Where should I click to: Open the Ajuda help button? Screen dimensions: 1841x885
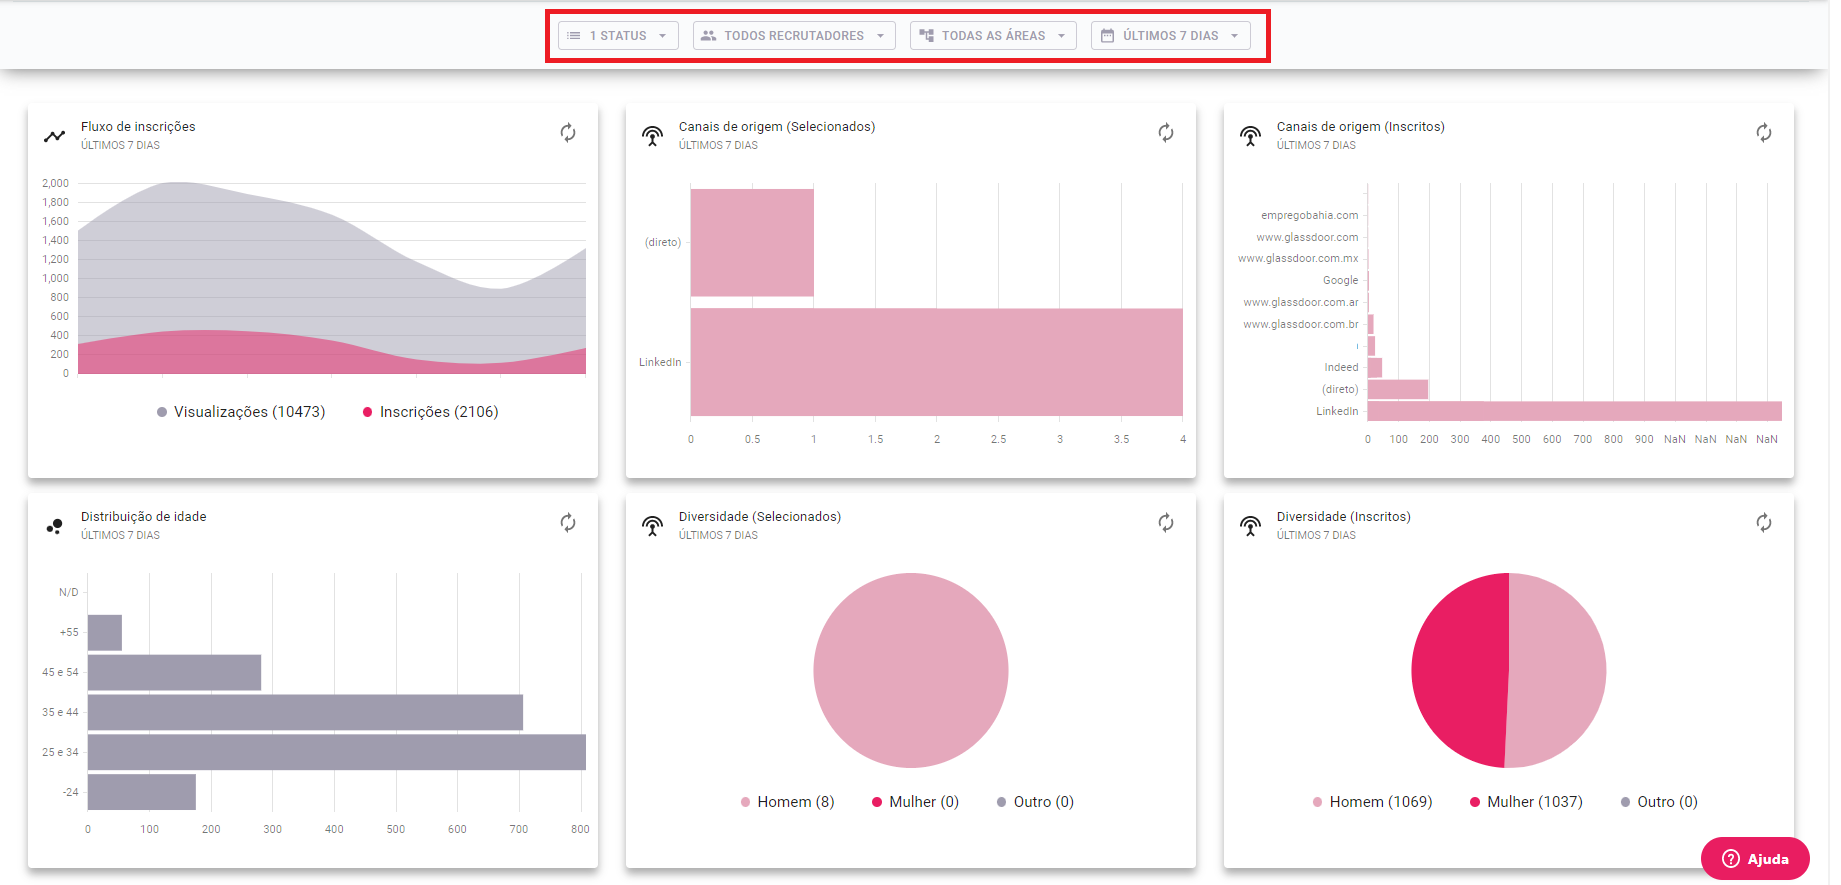point(1755,859)
